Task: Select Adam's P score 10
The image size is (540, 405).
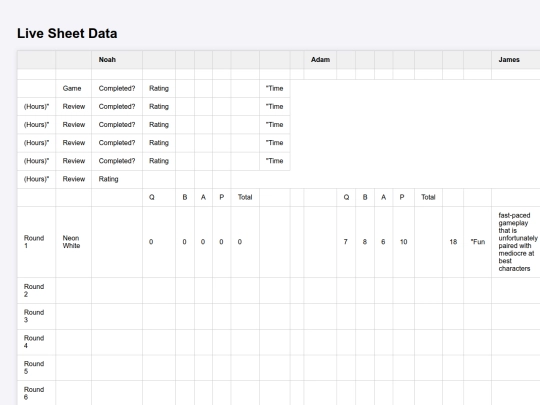Action: coord(403,242)
